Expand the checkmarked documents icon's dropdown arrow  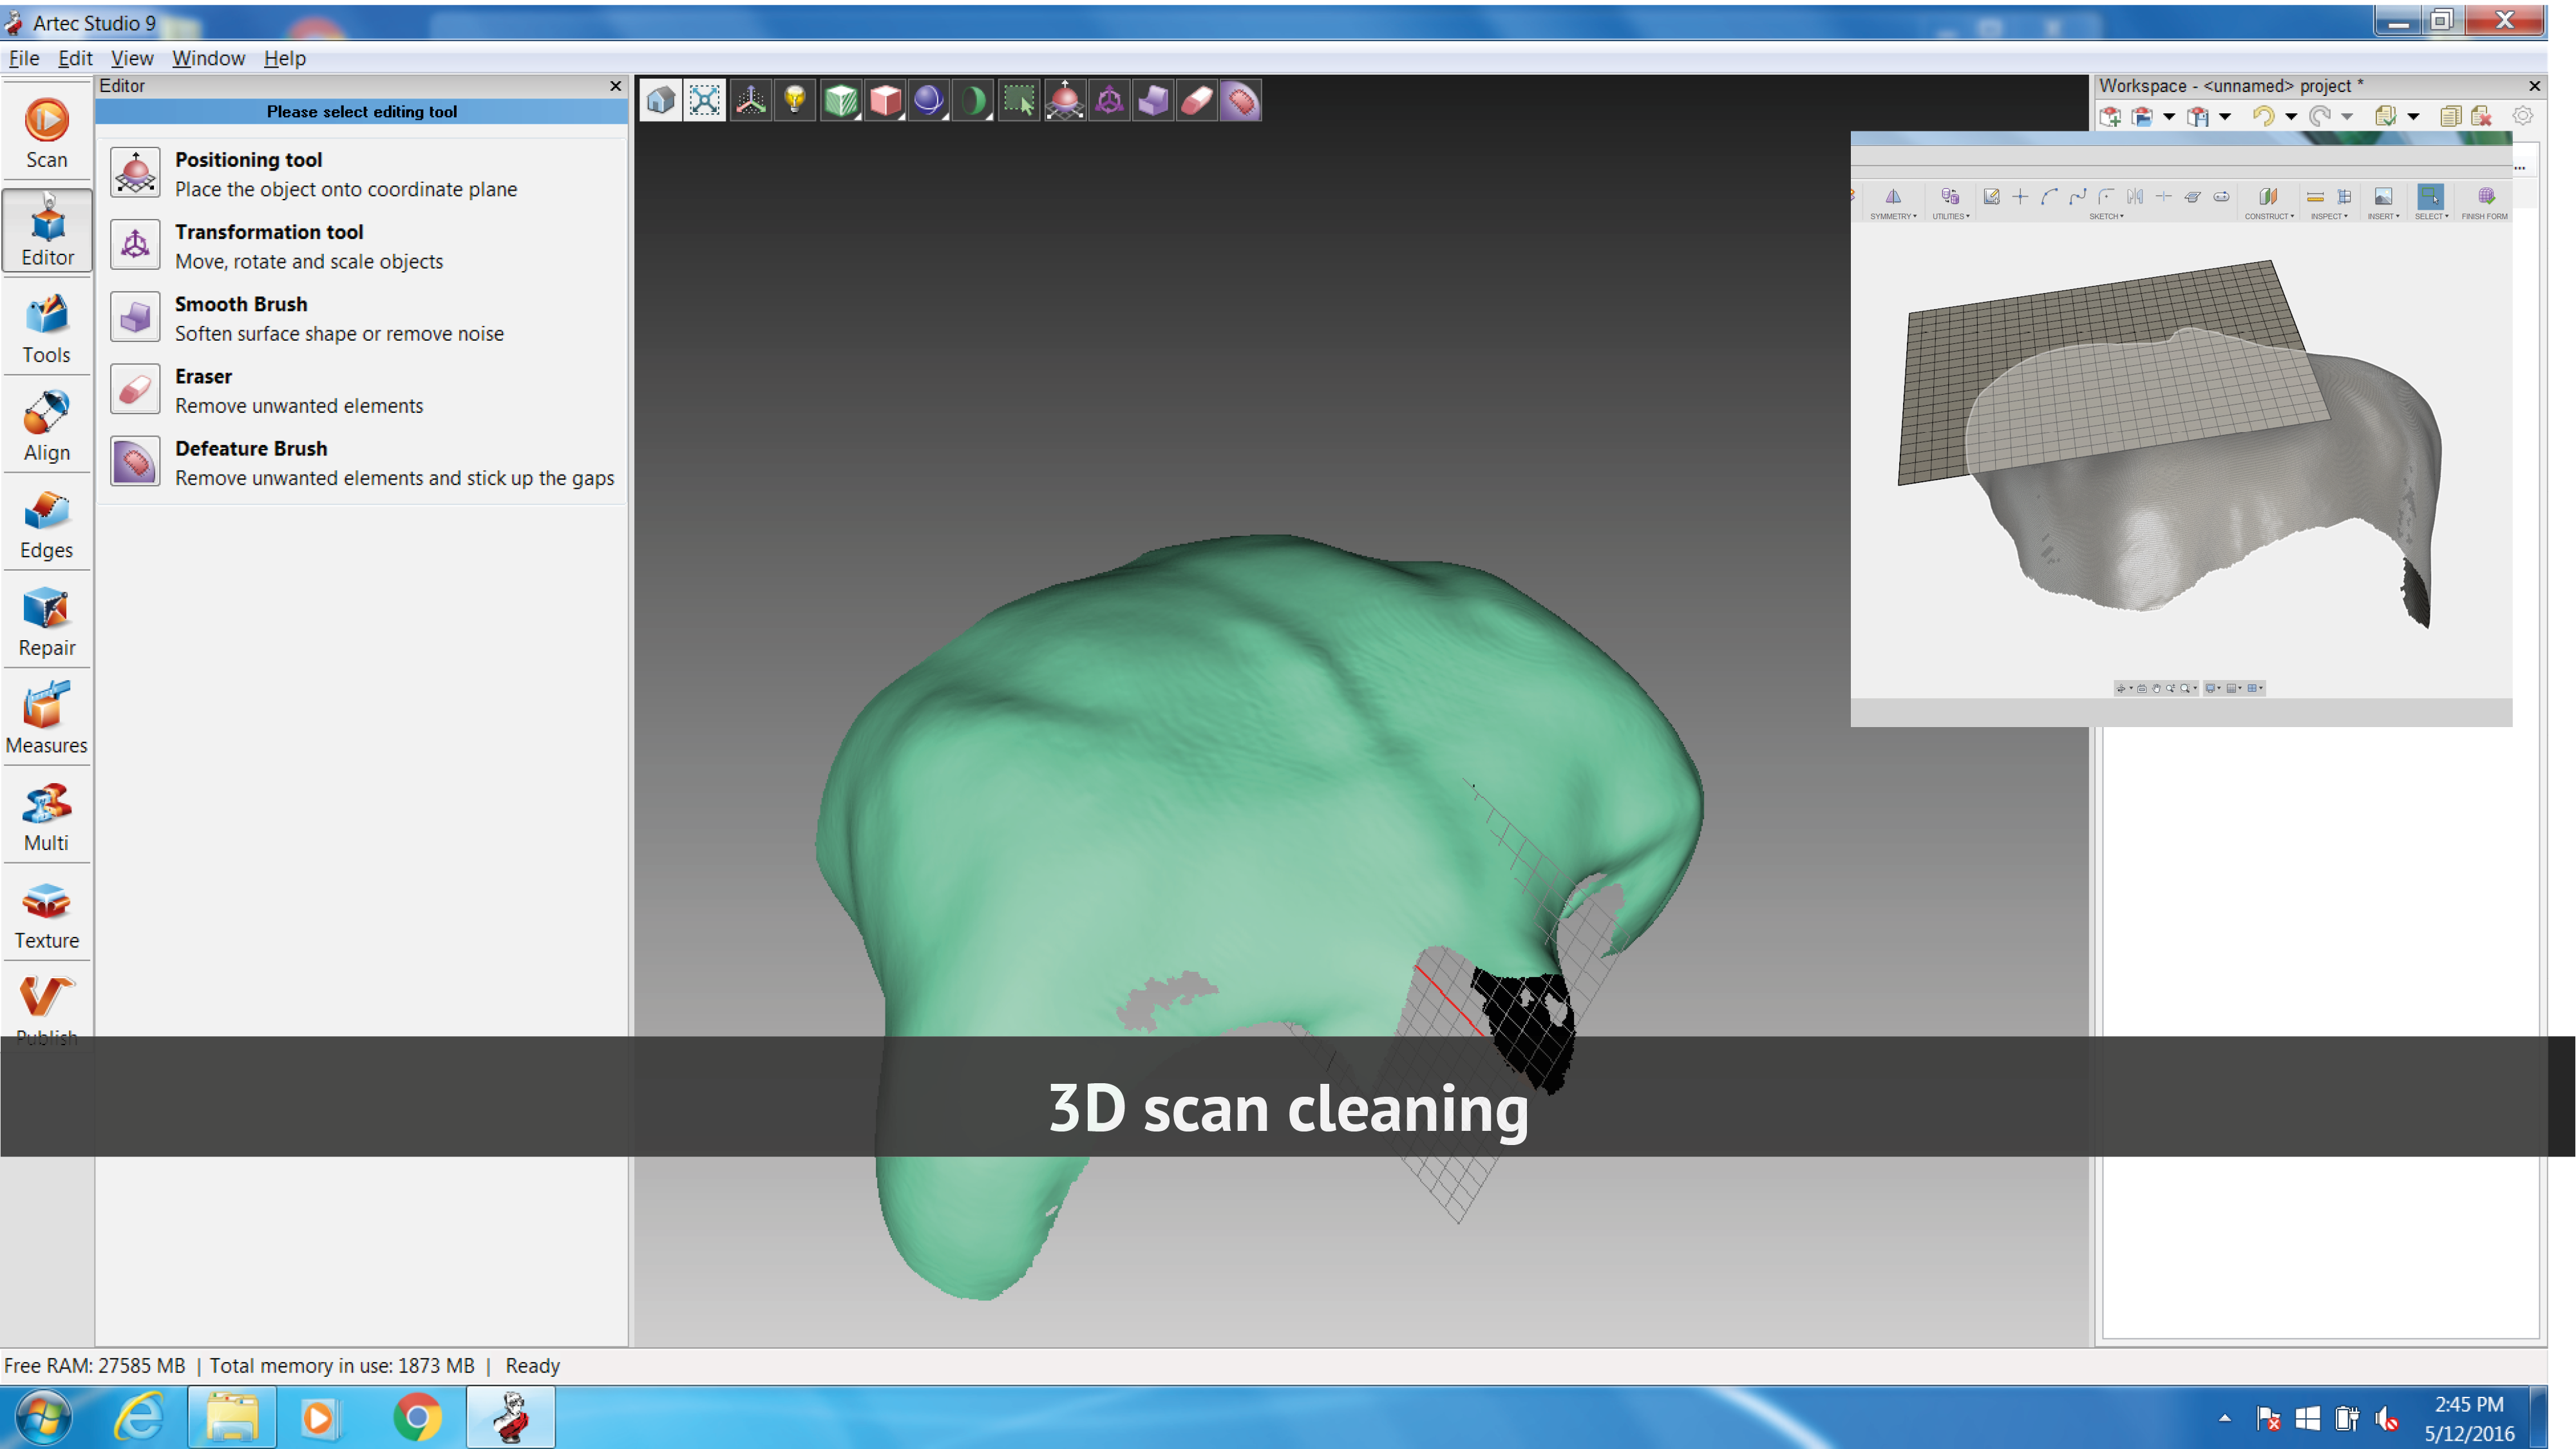[x=2413, y=117]
